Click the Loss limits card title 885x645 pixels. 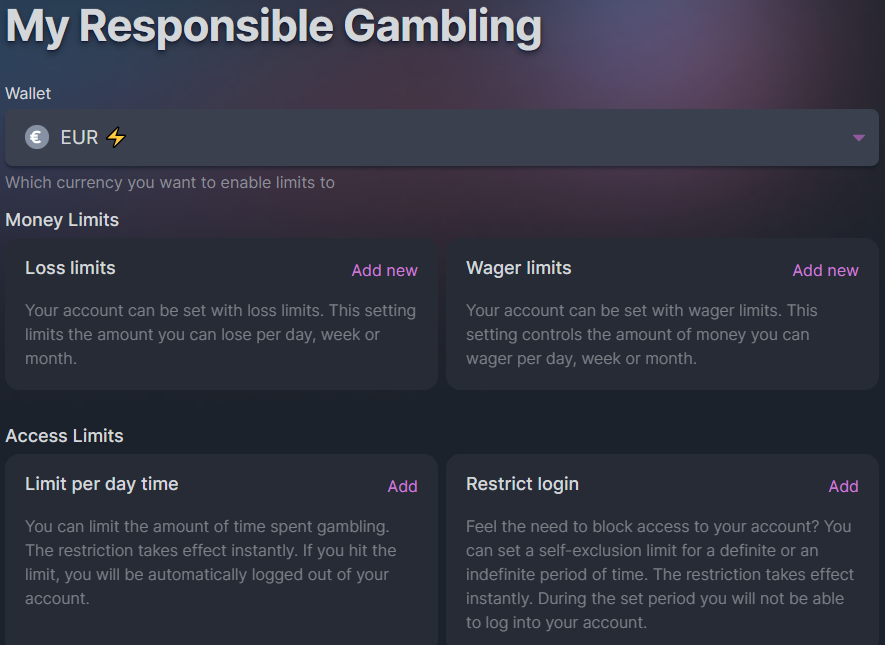(x=70, y=268)
